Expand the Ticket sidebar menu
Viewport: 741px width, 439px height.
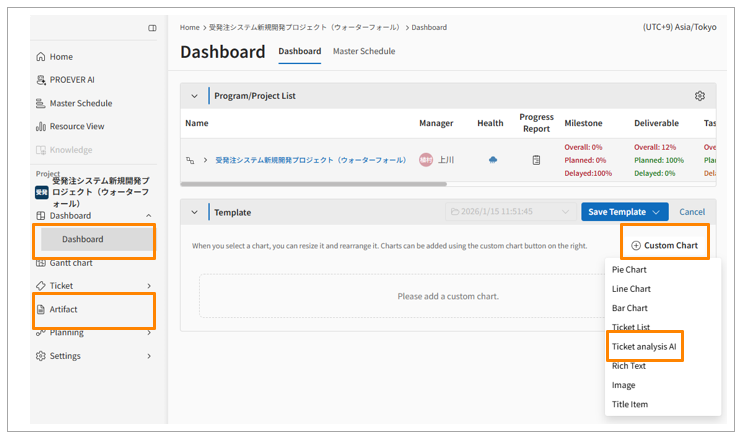(x=149, y=286)
